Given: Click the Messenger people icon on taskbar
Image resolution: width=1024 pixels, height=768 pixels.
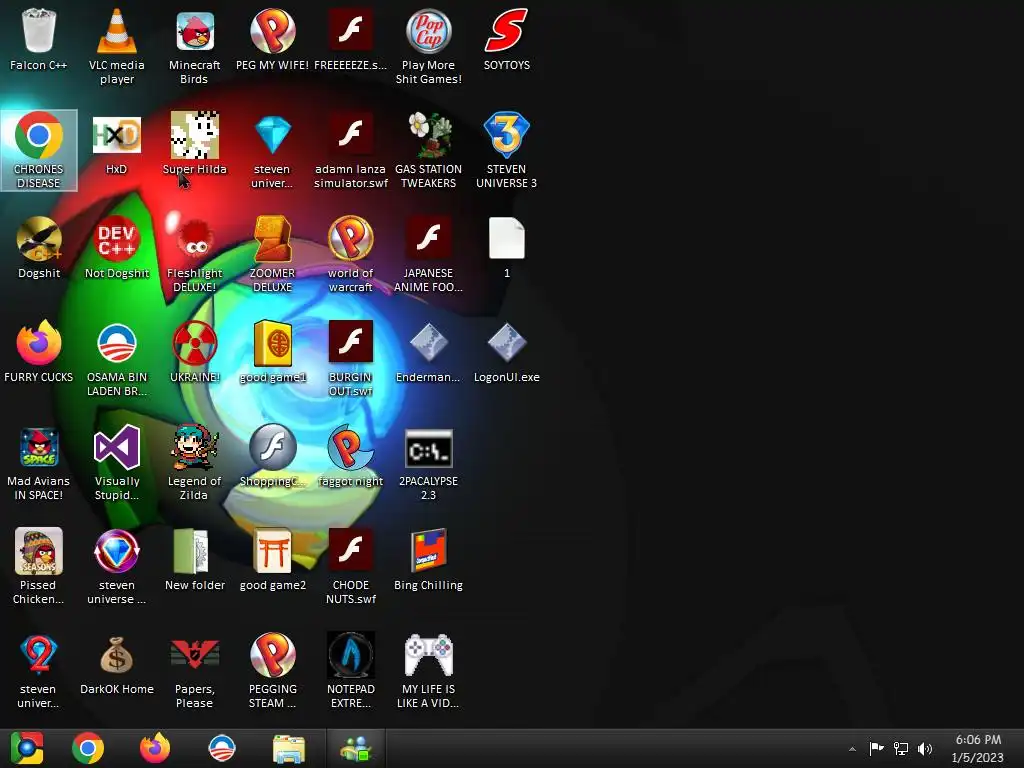Looking at the screenshot, I should [356, 748].
